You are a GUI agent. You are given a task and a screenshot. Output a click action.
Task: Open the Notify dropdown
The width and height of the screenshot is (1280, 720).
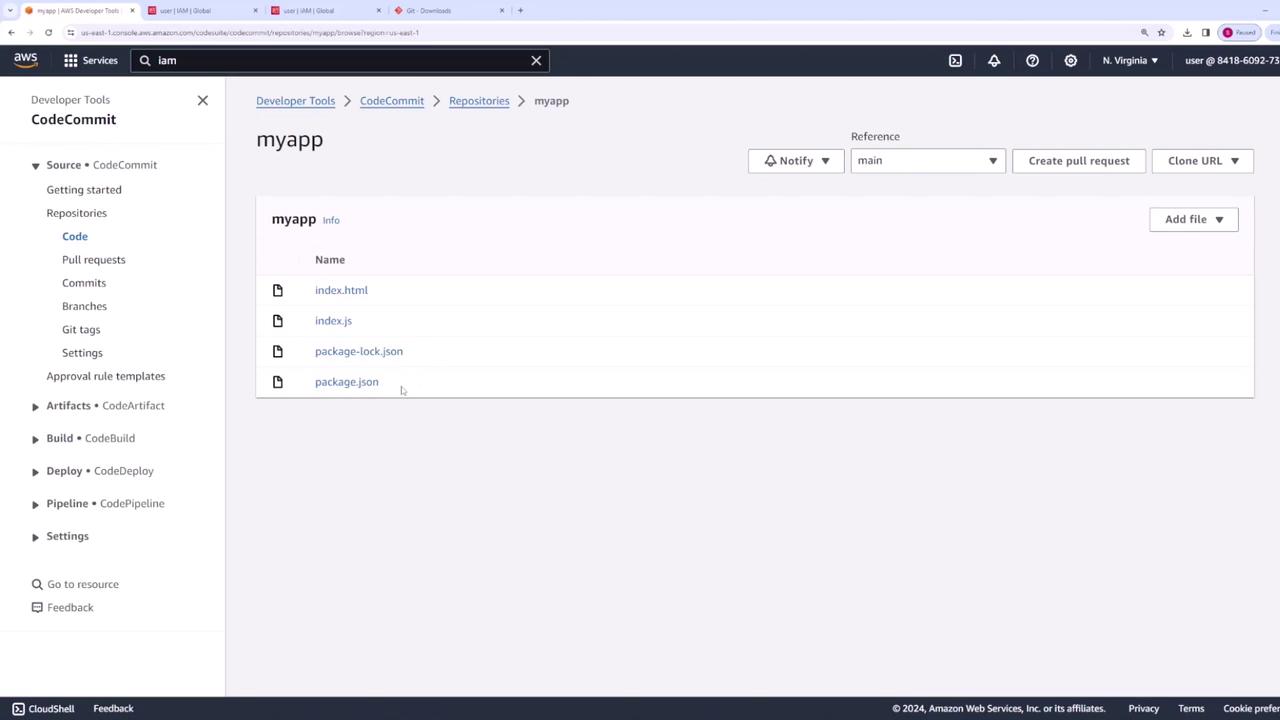(x=796, y=160)
